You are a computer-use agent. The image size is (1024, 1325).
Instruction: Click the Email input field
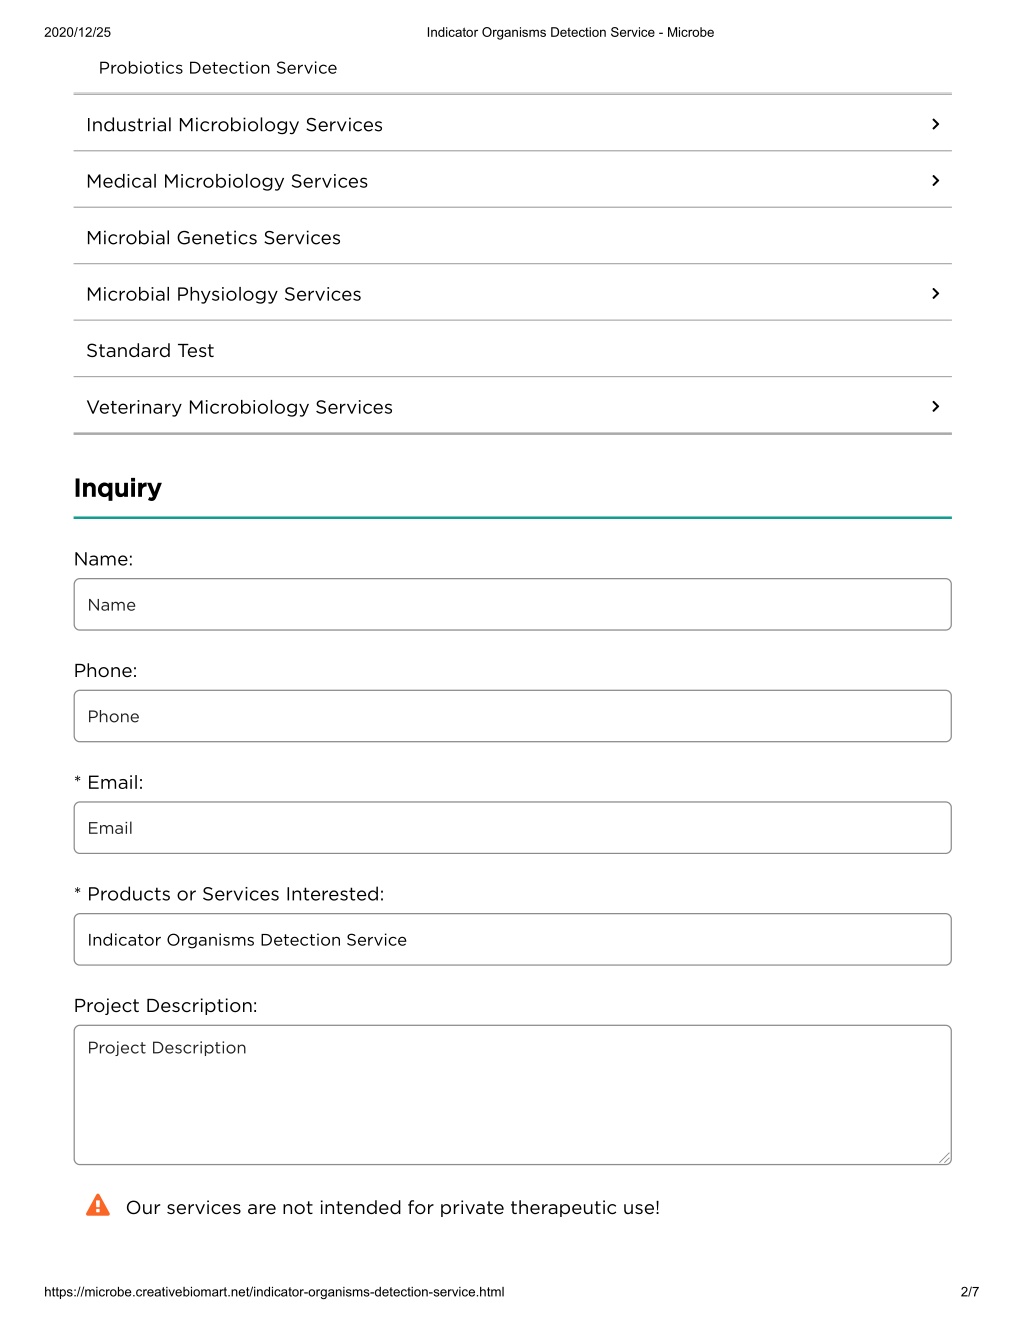point(512,828)
